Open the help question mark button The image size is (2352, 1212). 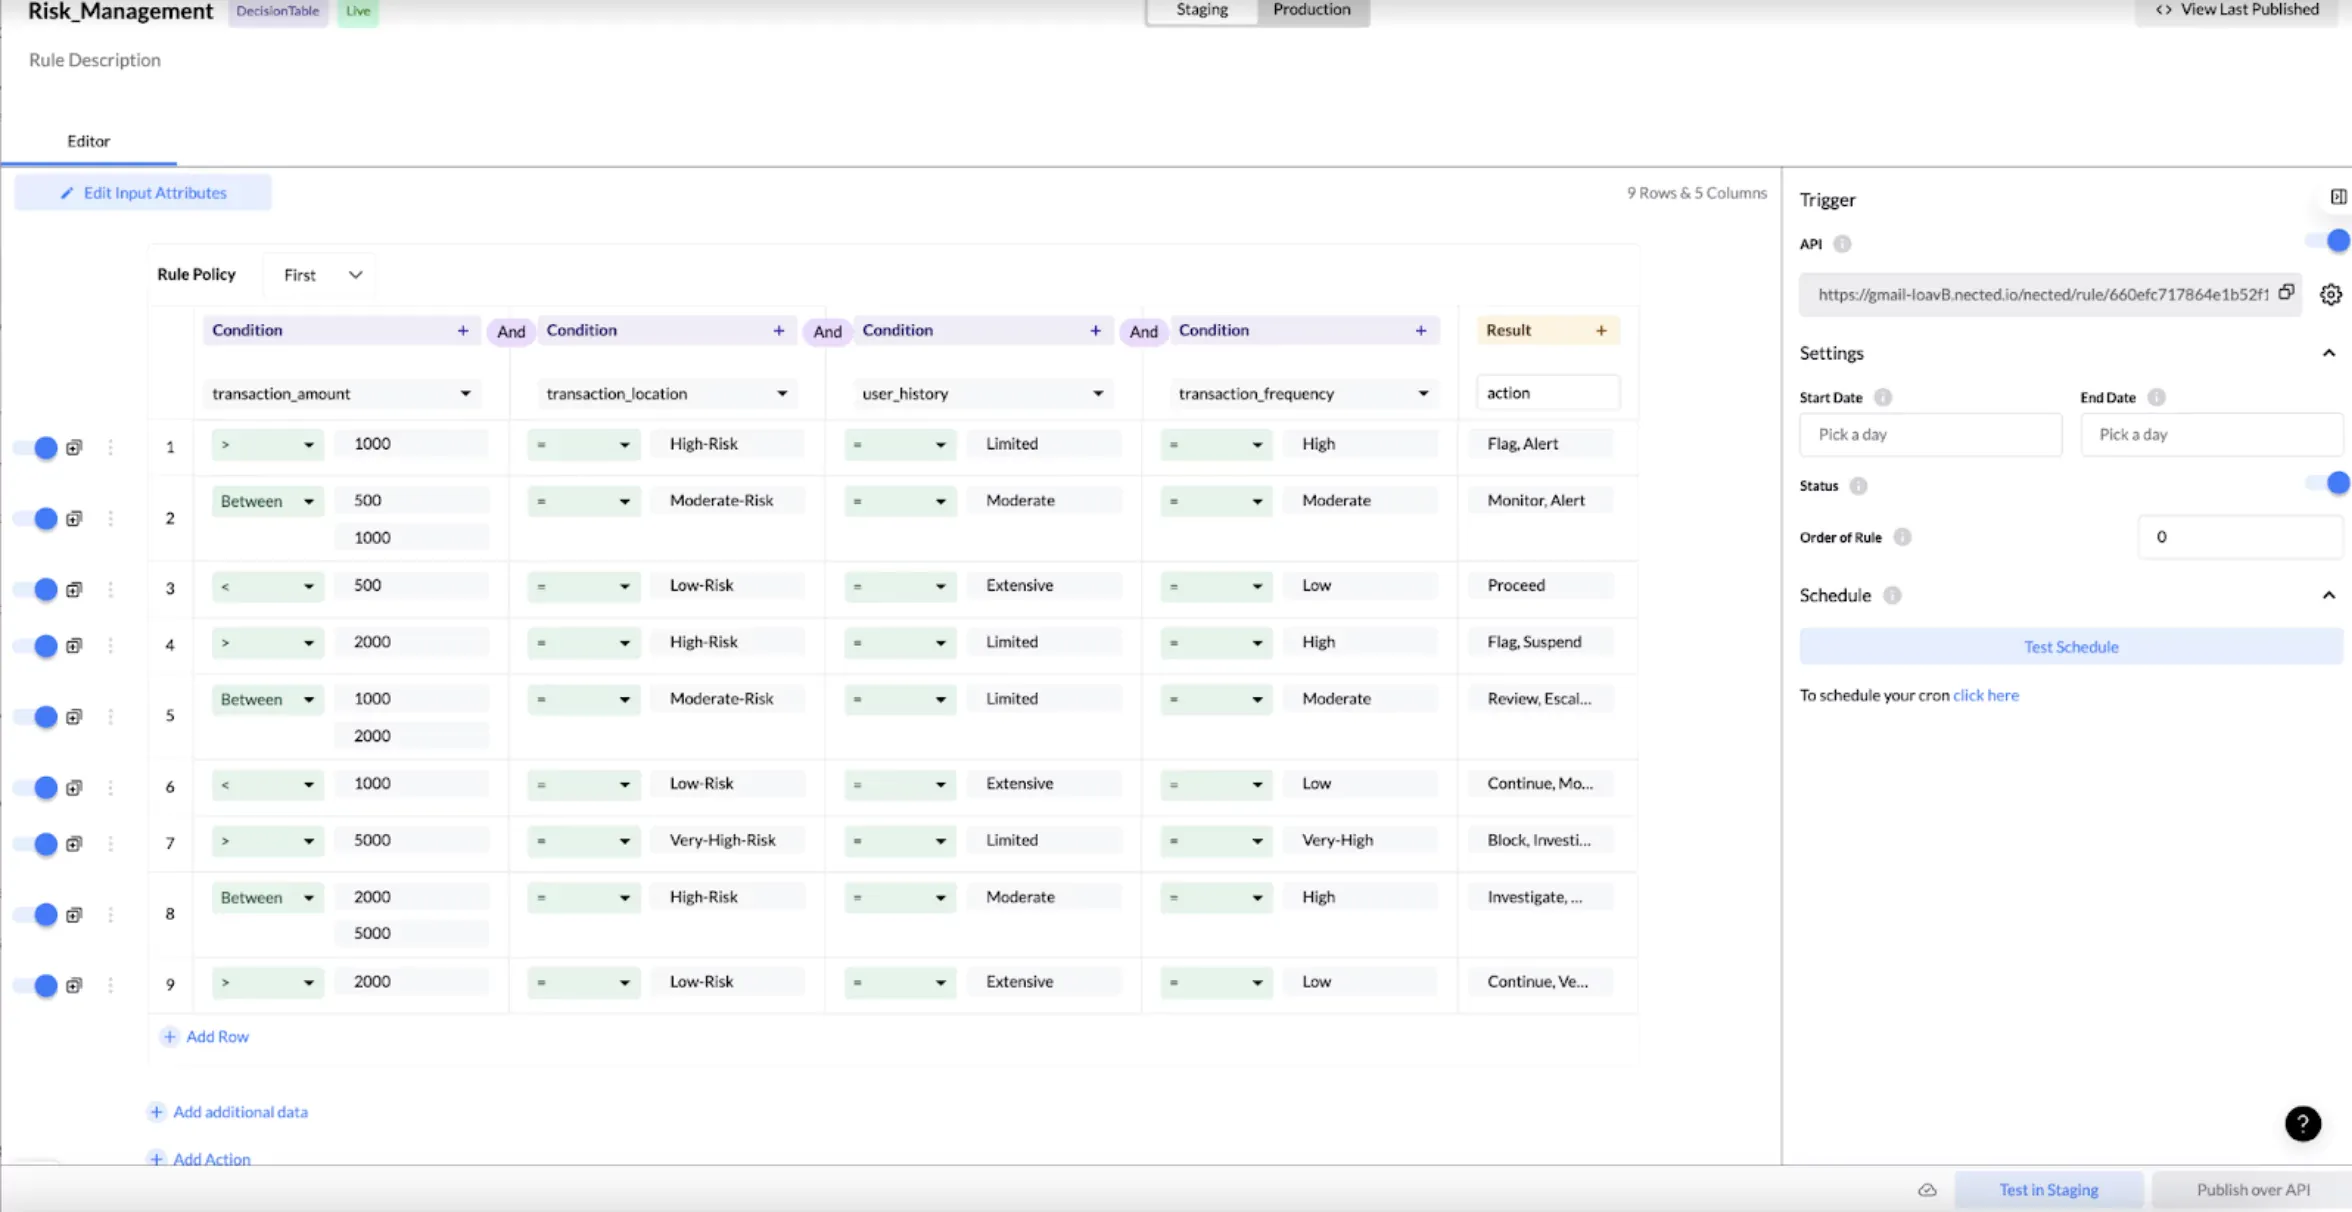(2302, 1123)
